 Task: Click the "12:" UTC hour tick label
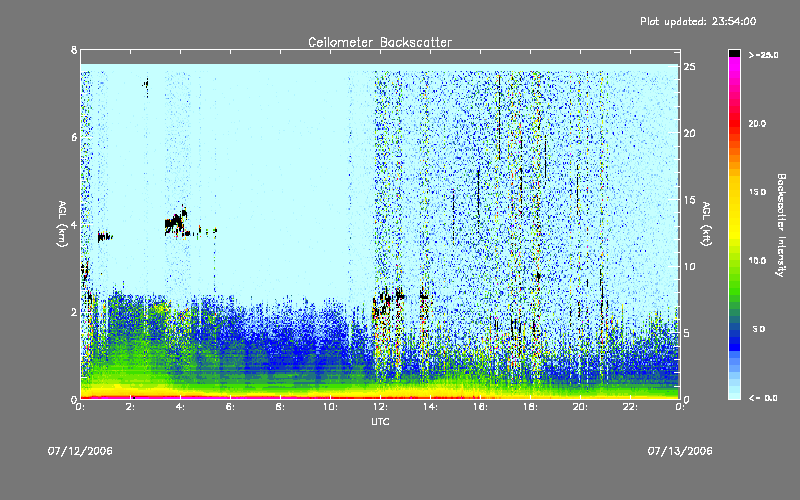click(x=380, y=407)
